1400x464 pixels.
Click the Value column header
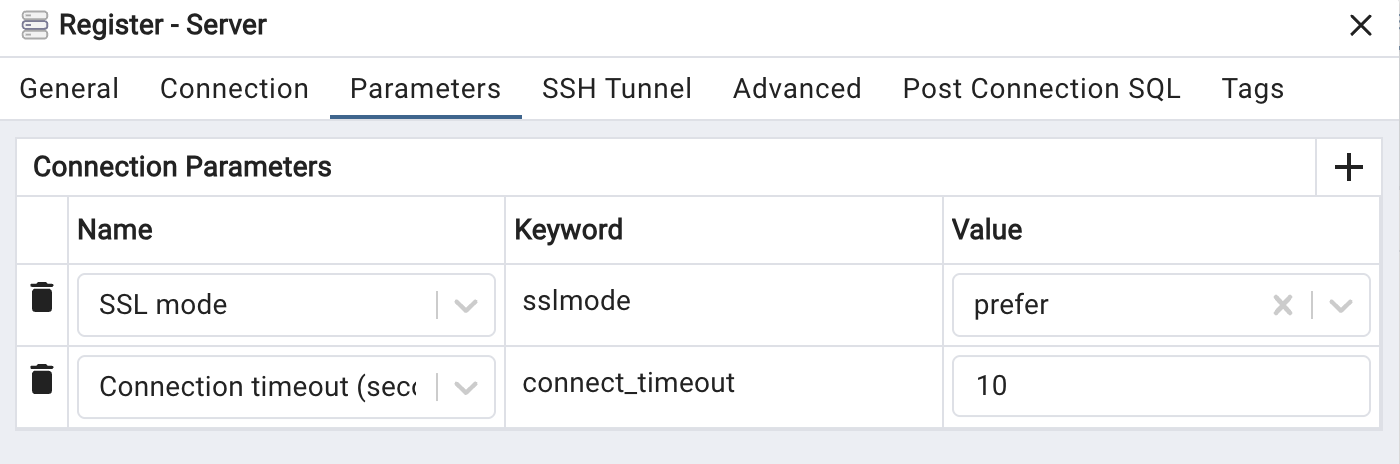pos(986,230)
